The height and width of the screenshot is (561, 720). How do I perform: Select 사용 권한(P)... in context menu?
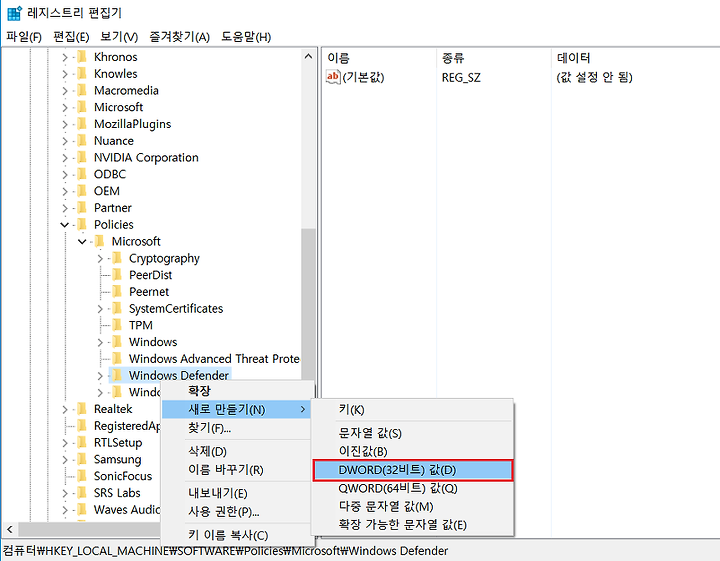point(236,511)
